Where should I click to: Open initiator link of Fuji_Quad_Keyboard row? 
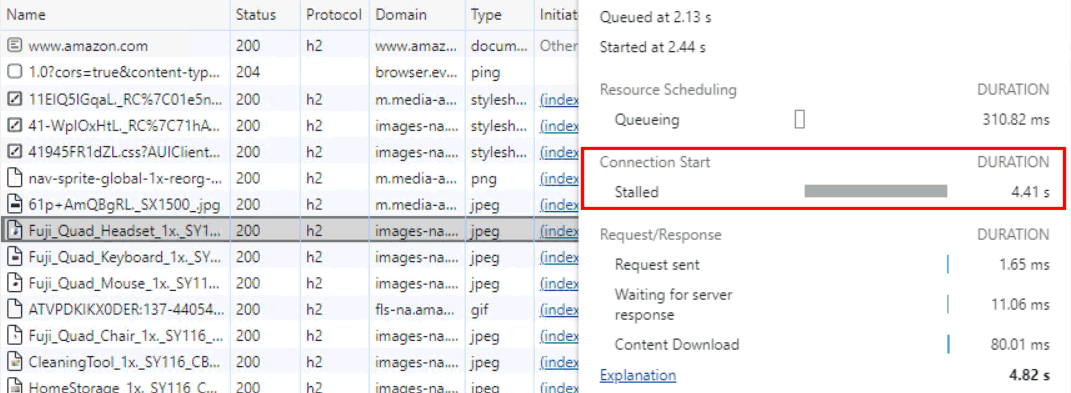[x=559, y=258]
